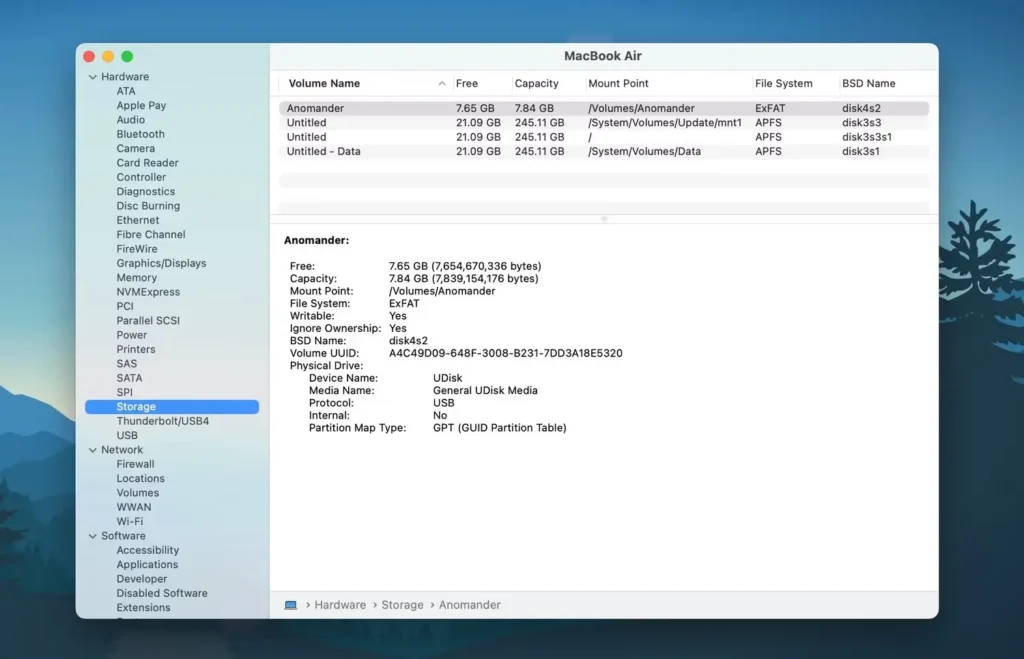
Task: Click the Media Name value General UDisk Media
Action: click(x=485, y=391)
